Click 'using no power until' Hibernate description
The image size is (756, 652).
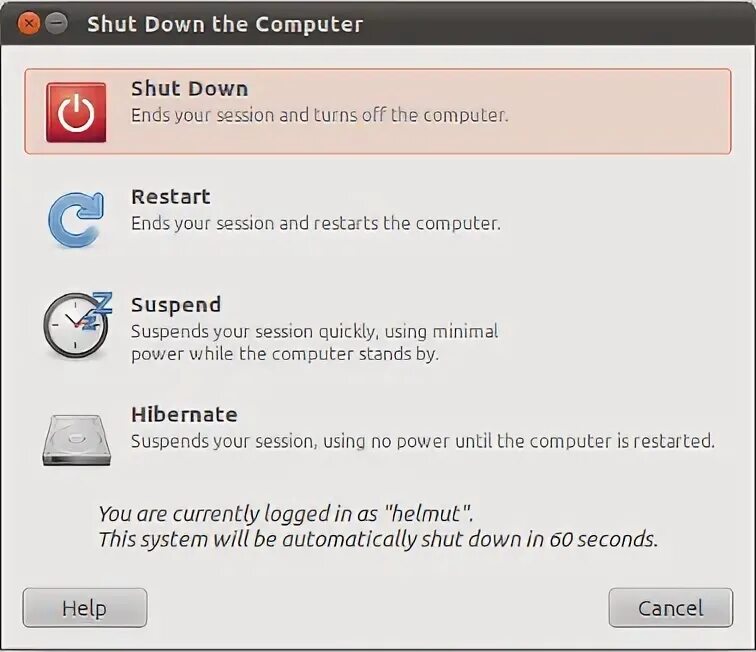tap(423, 441)
